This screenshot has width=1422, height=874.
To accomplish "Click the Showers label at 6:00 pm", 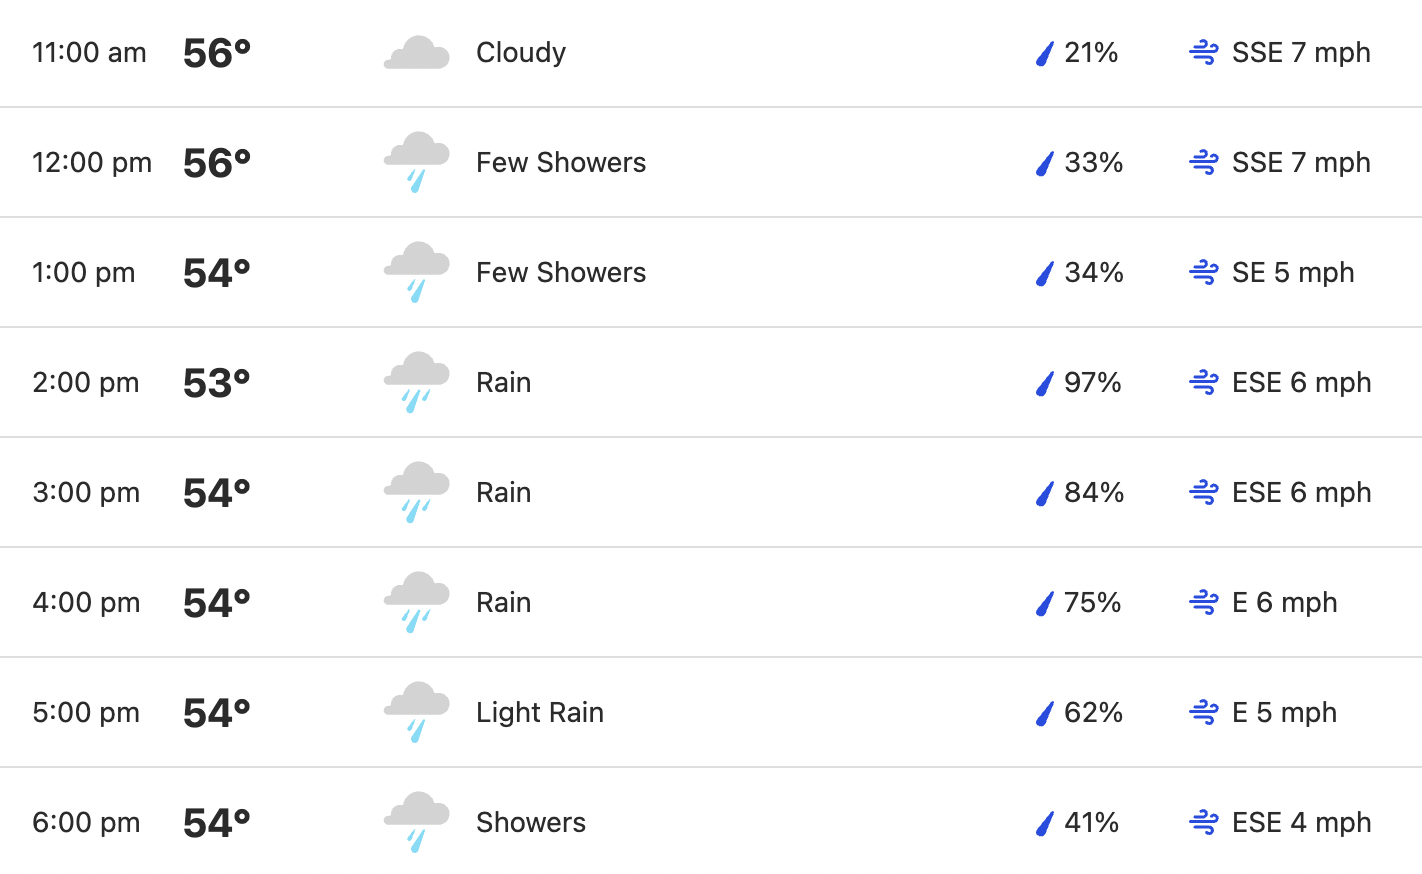I will 531,822.
